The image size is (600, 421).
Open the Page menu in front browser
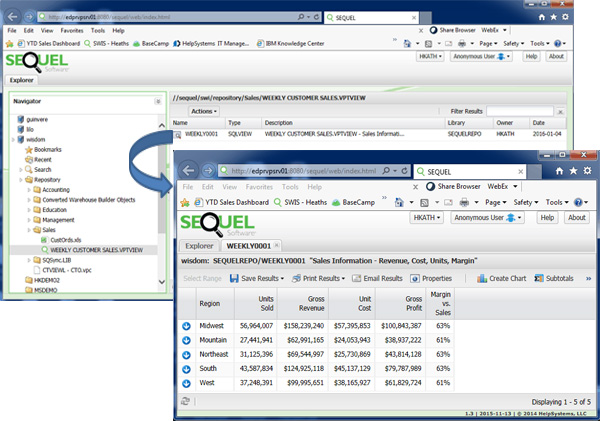click(496, 202)
